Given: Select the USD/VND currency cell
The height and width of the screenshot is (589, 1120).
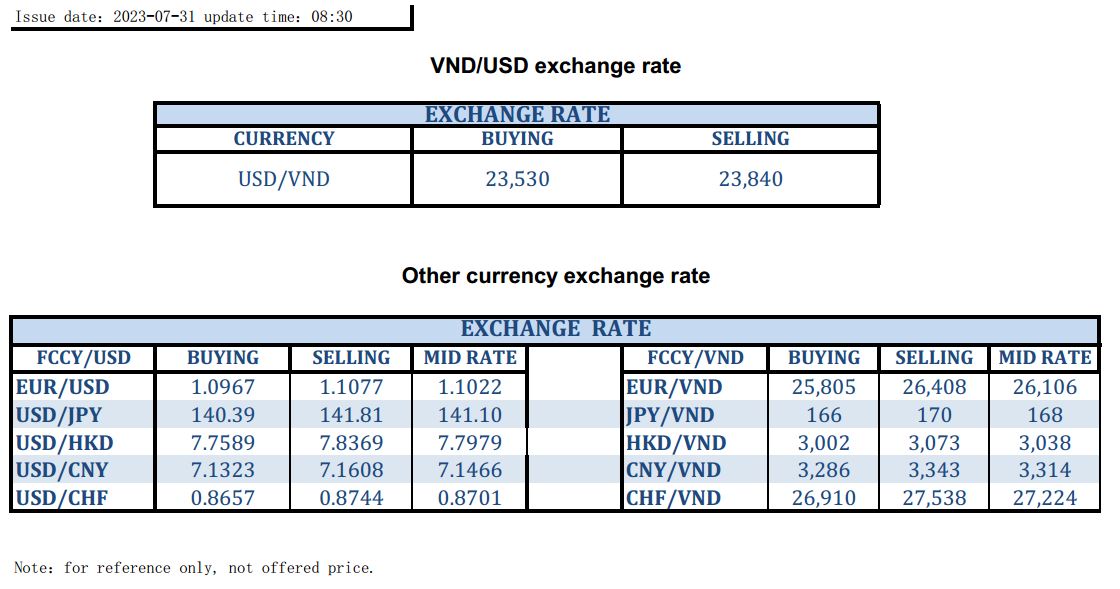Looking at the screenshot, I should [283, 180].
